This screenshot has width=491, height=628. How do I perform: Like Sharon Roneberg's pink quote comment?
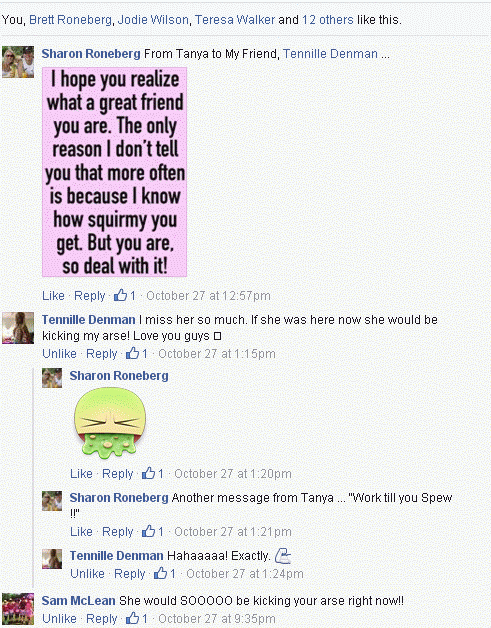pyautogui.click(x=53, y=296)
